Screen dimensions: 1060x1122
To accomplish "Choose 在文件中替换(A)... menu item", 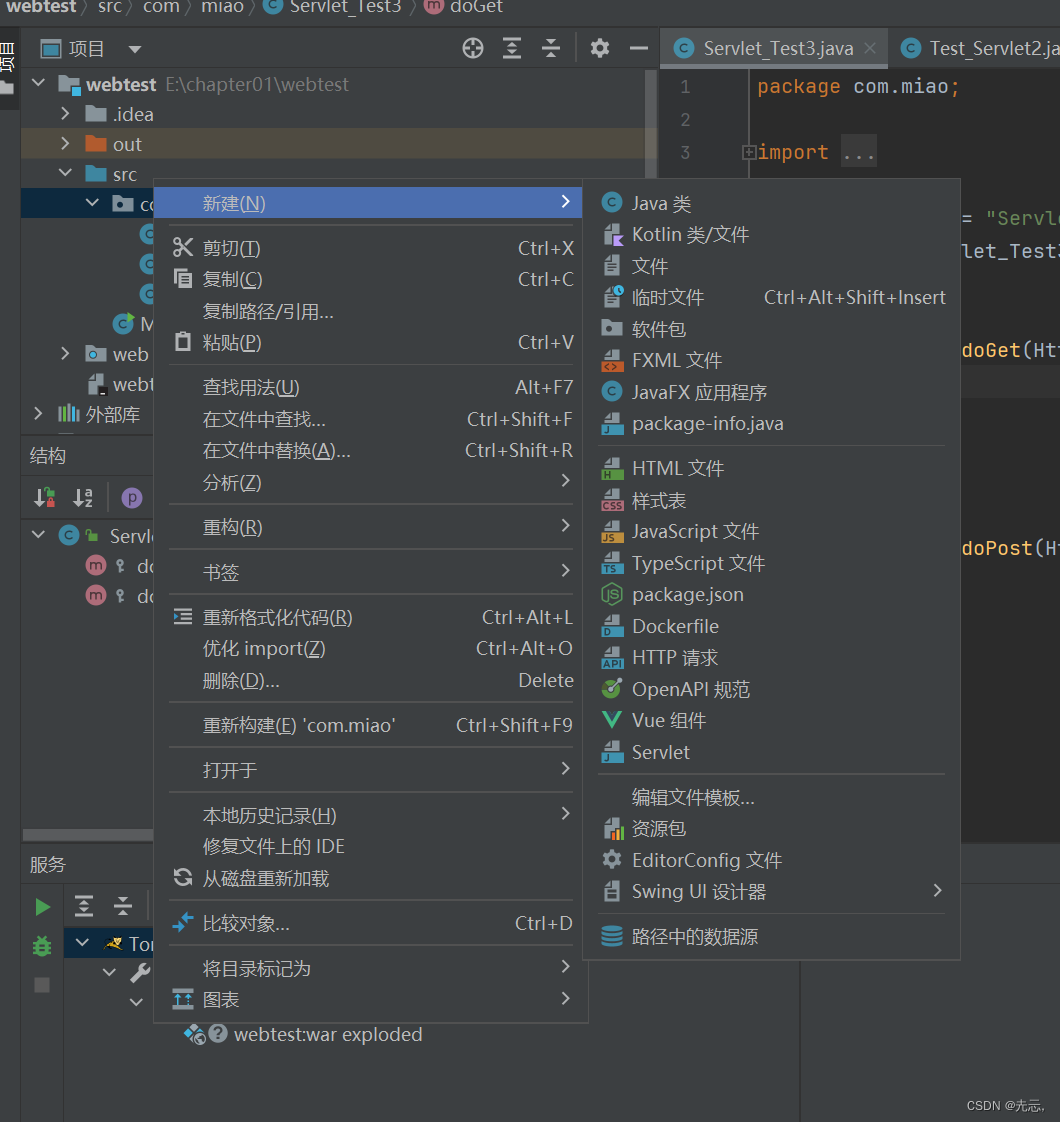I will point(371,451).
